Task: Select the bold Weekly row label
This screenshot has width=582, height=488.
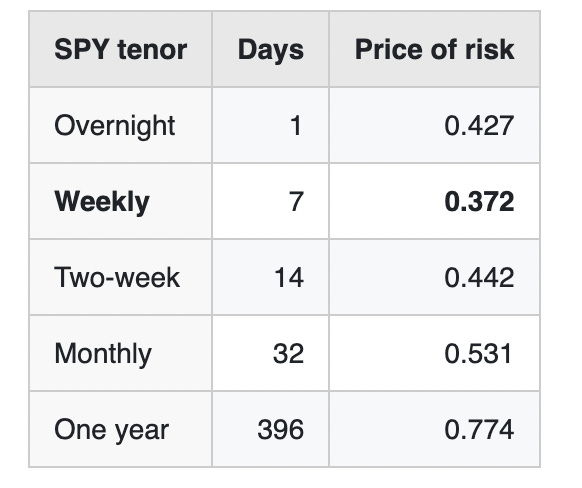Action: (102, 202)
